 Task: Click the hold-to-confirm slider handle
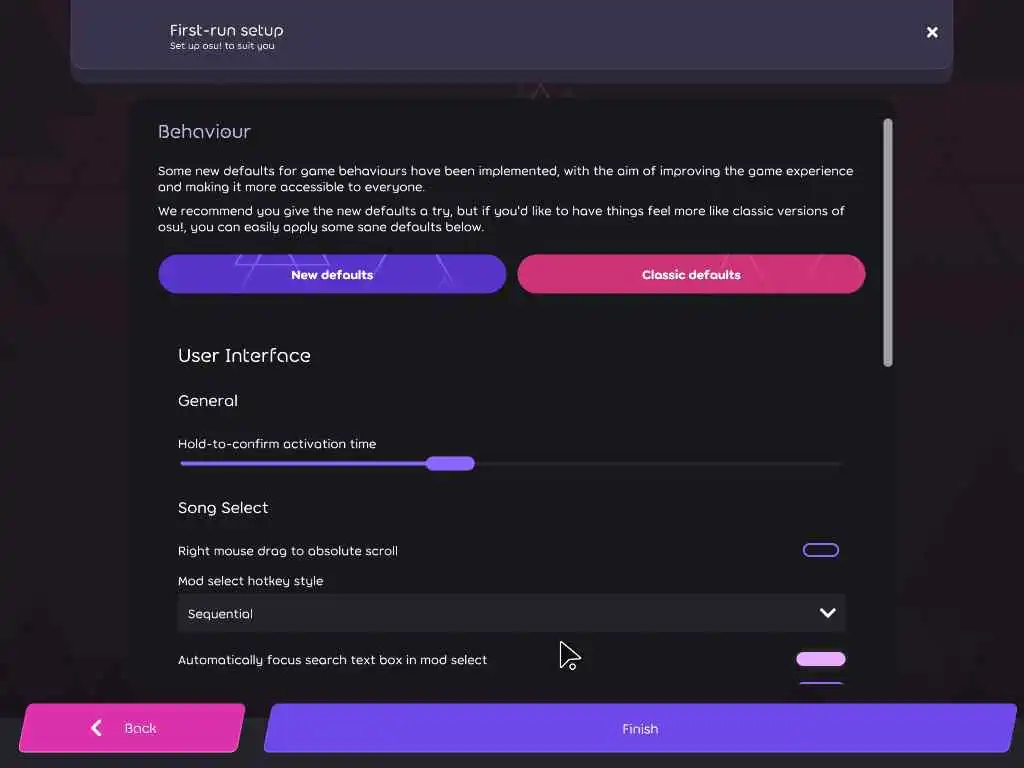click(450, 463)
